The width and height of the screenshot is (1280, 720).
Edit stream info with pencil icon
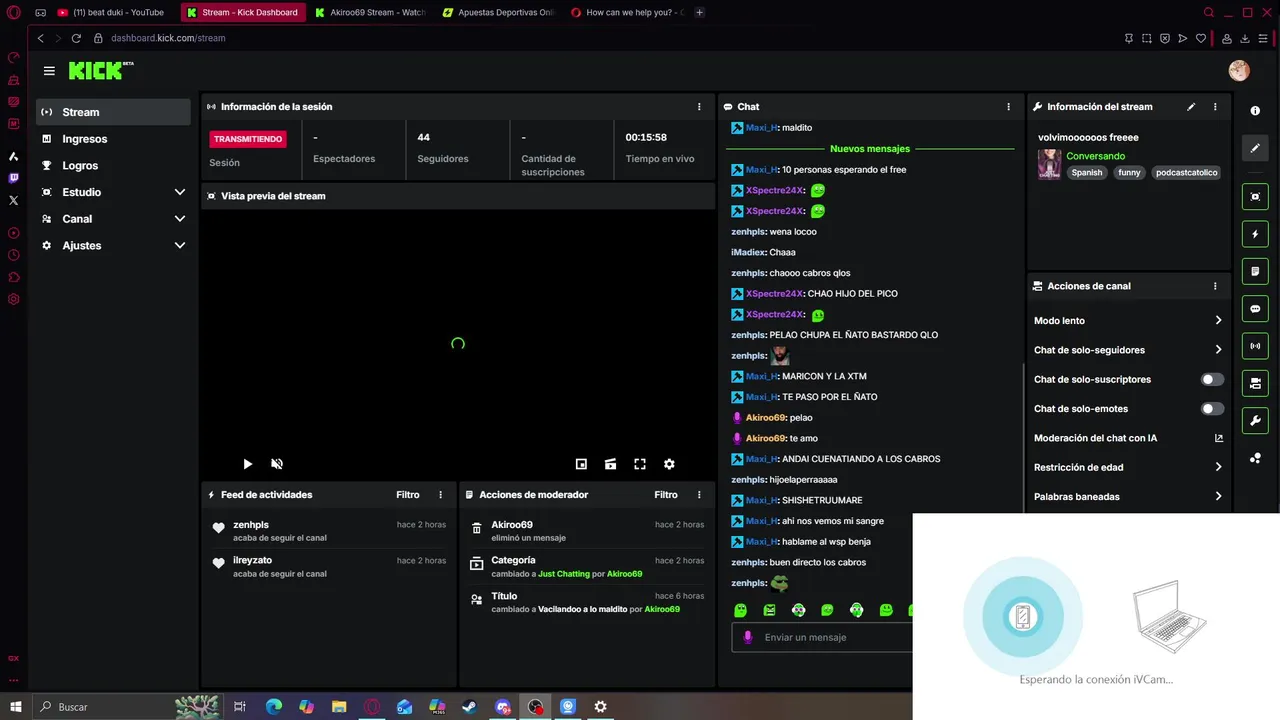1191,106
